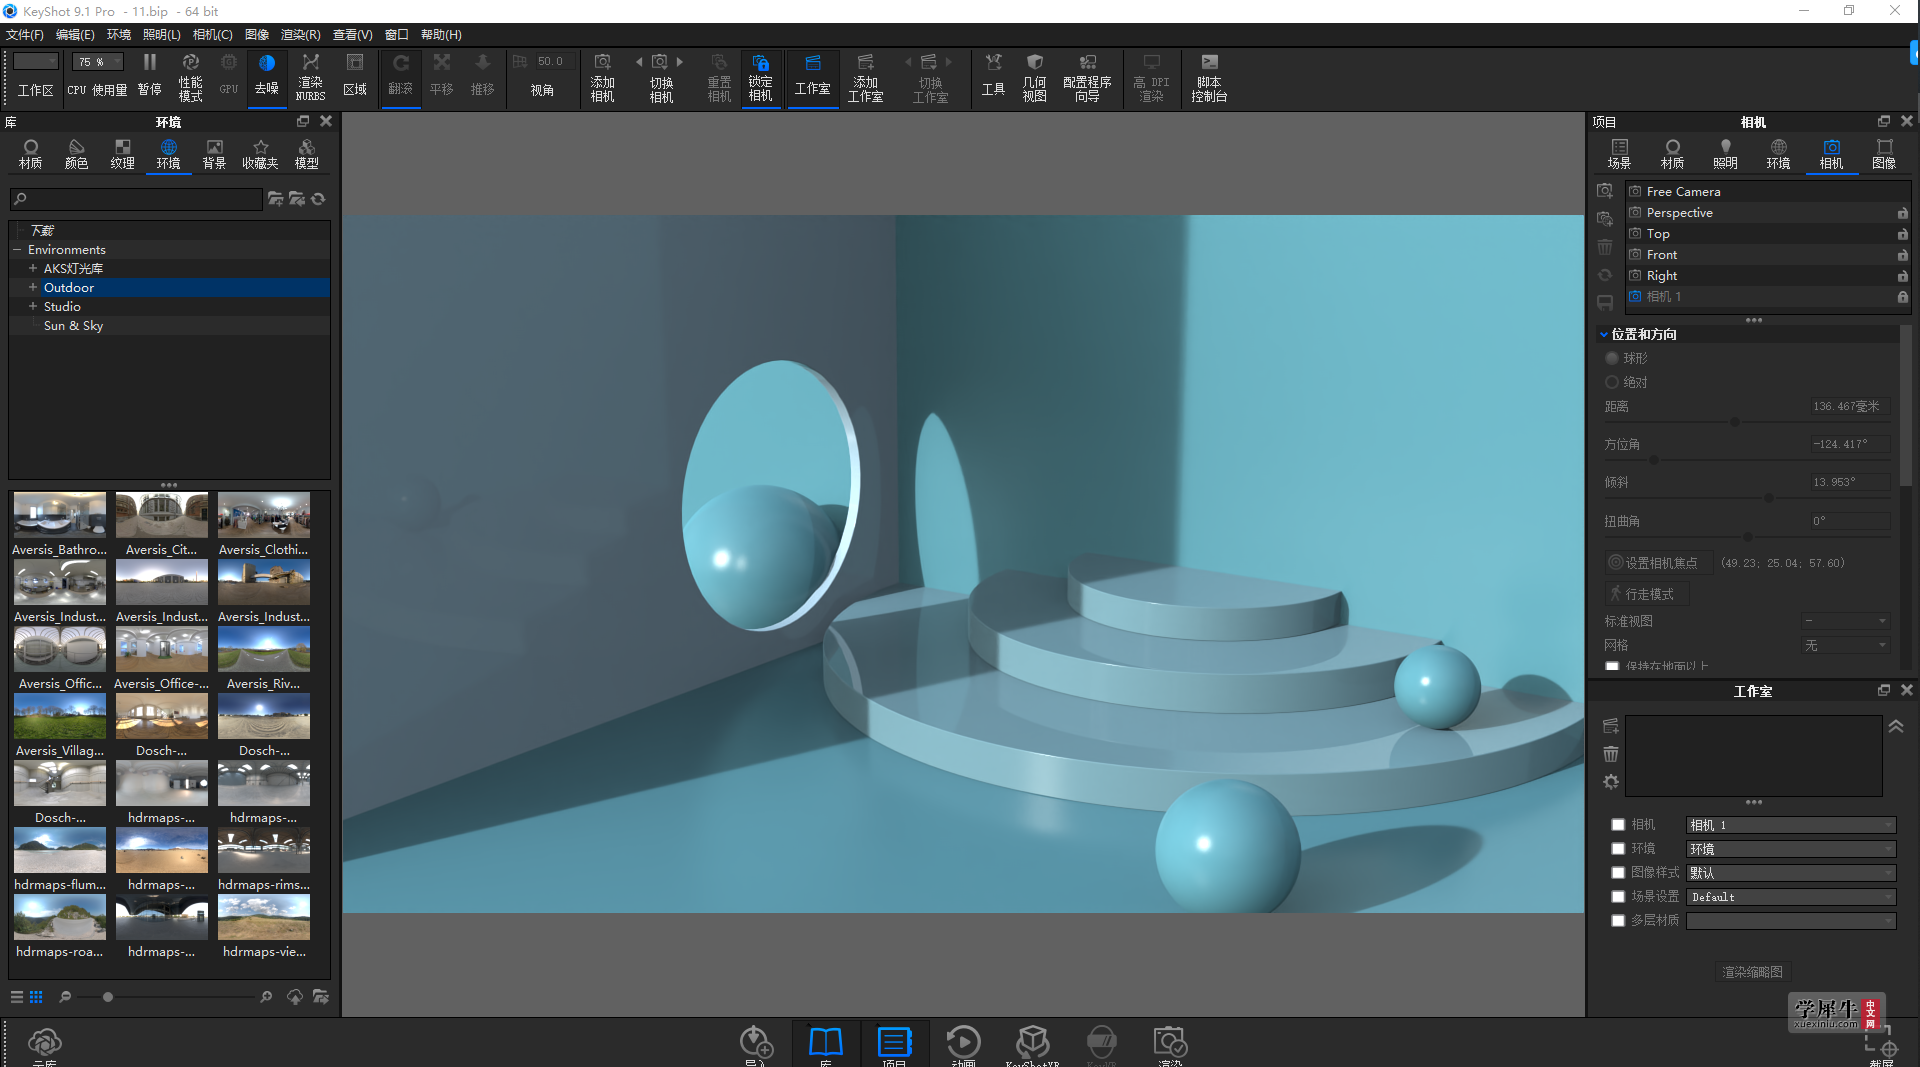This screenshot has width=1920, height=1067.
Task: Click the 行走模式 button
Action: pyautogui.click(x=1647, y=594)
